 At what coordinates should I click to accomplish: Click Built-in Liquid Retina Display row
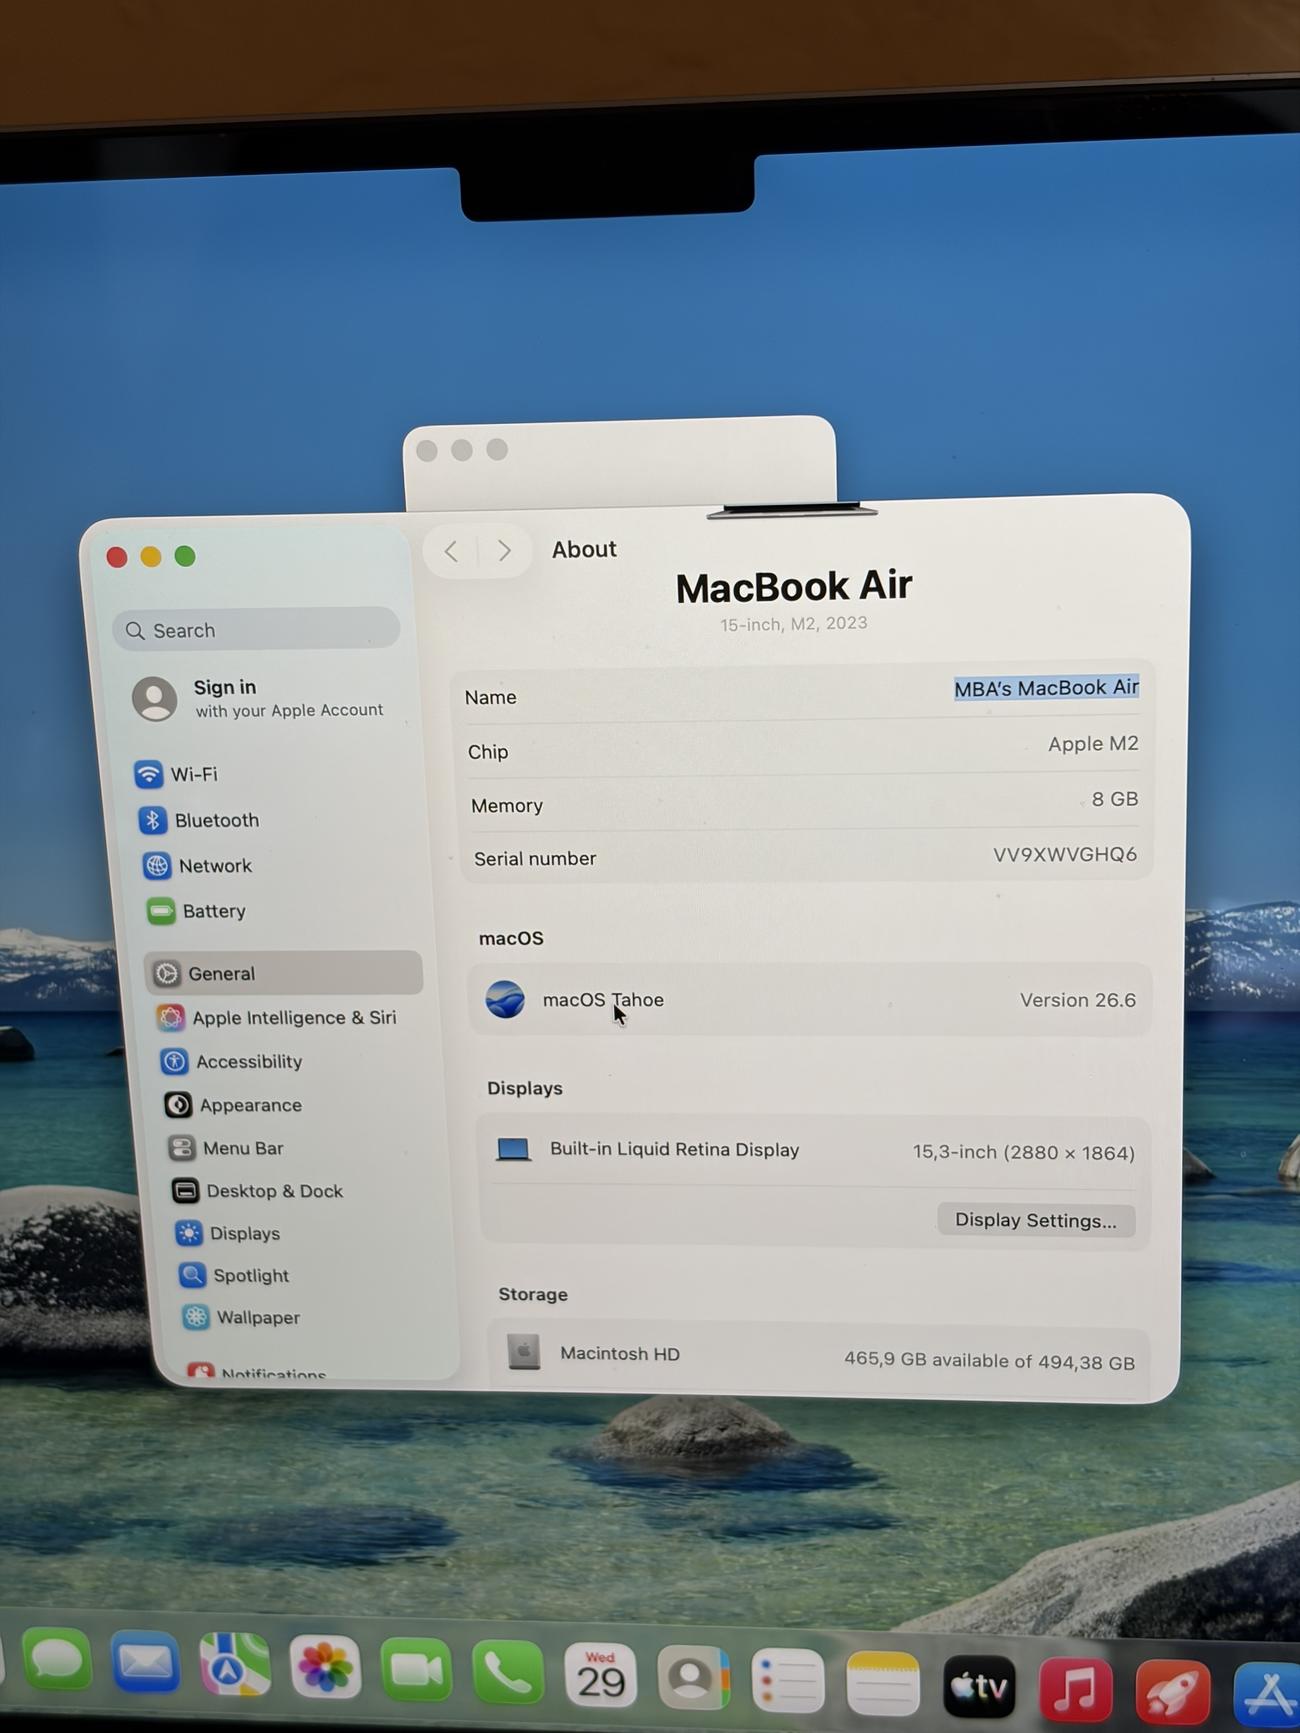pos(815,1151)
